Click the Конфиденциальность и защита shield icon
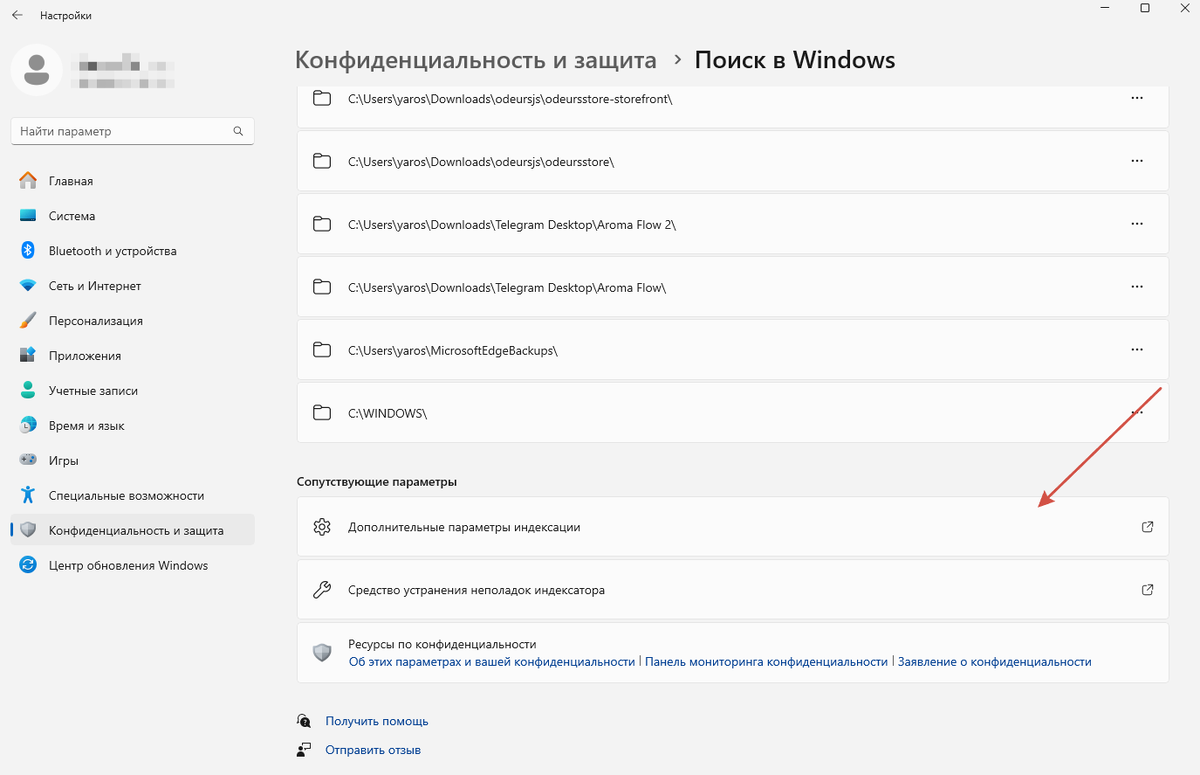This screenshot has height=775, width=1200. [28, 530]
